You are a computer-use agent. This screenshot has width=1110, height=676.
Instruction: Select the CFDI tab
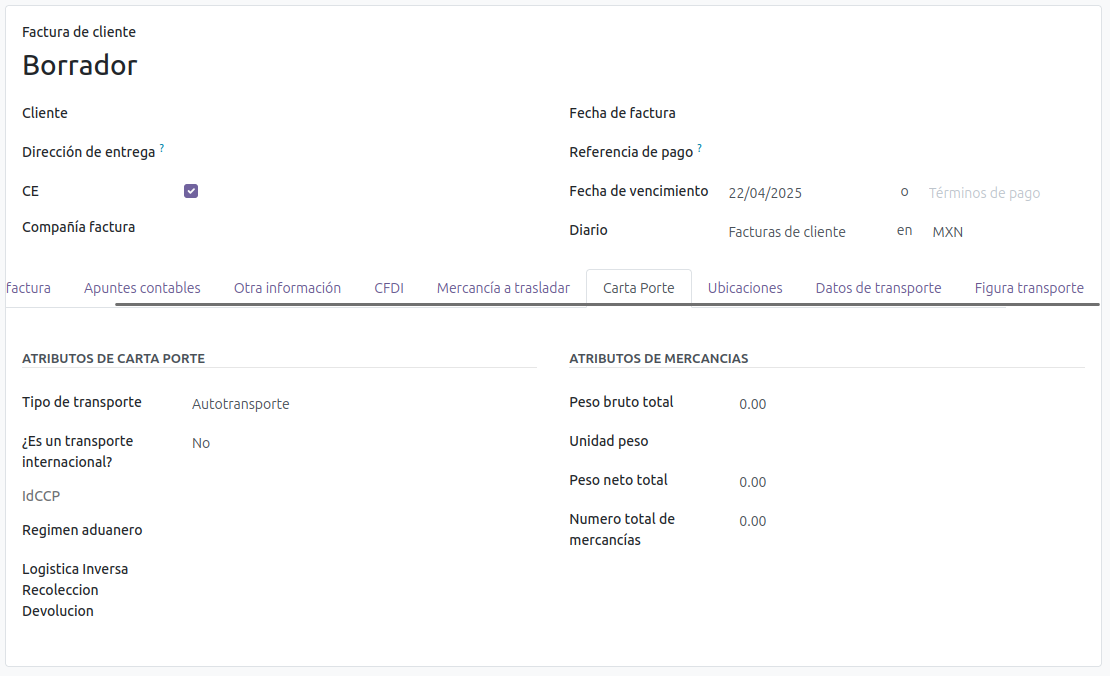tap(389, 288)
